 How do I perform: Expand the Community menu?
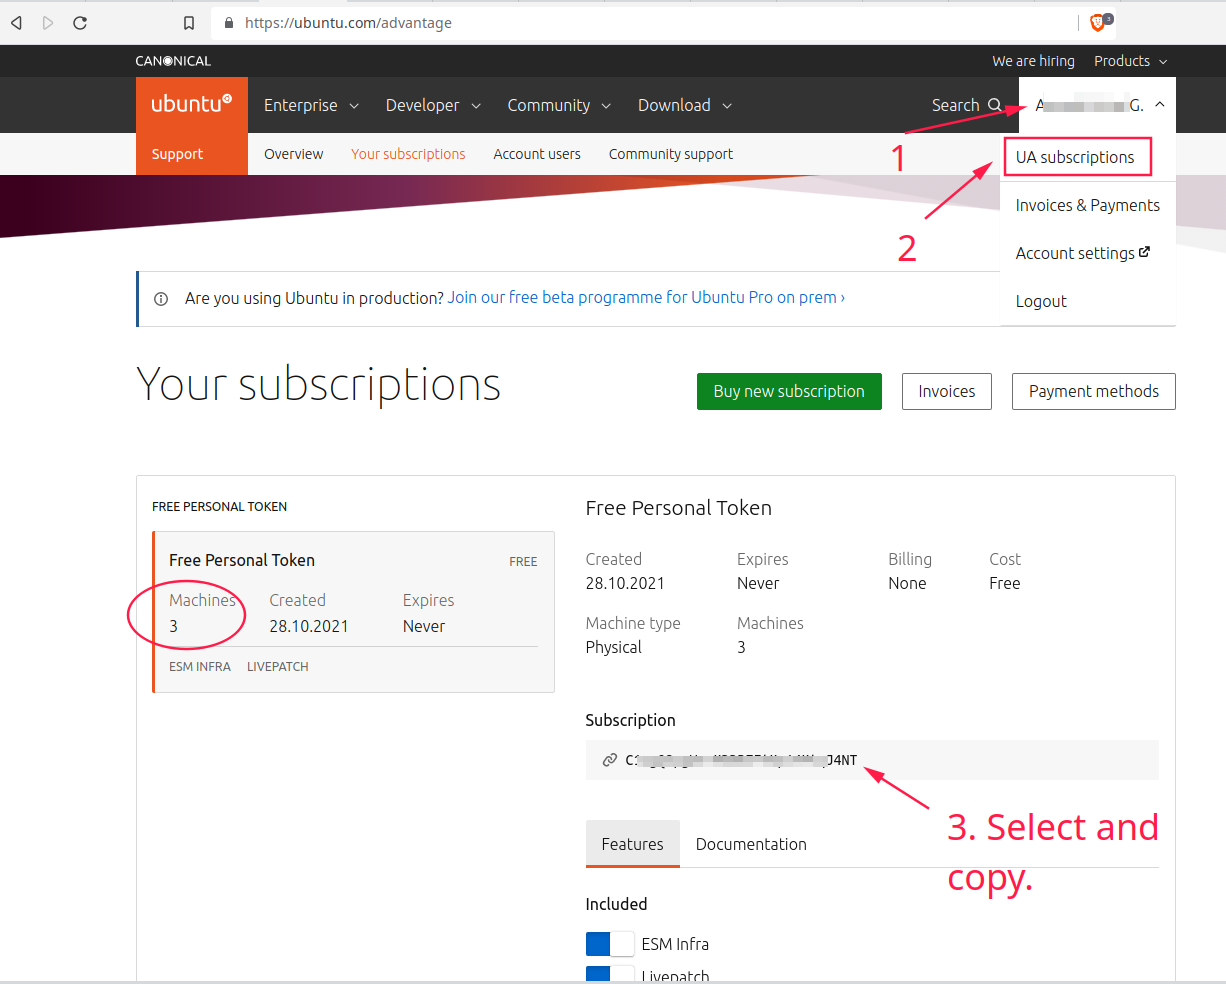click(559, 105)
